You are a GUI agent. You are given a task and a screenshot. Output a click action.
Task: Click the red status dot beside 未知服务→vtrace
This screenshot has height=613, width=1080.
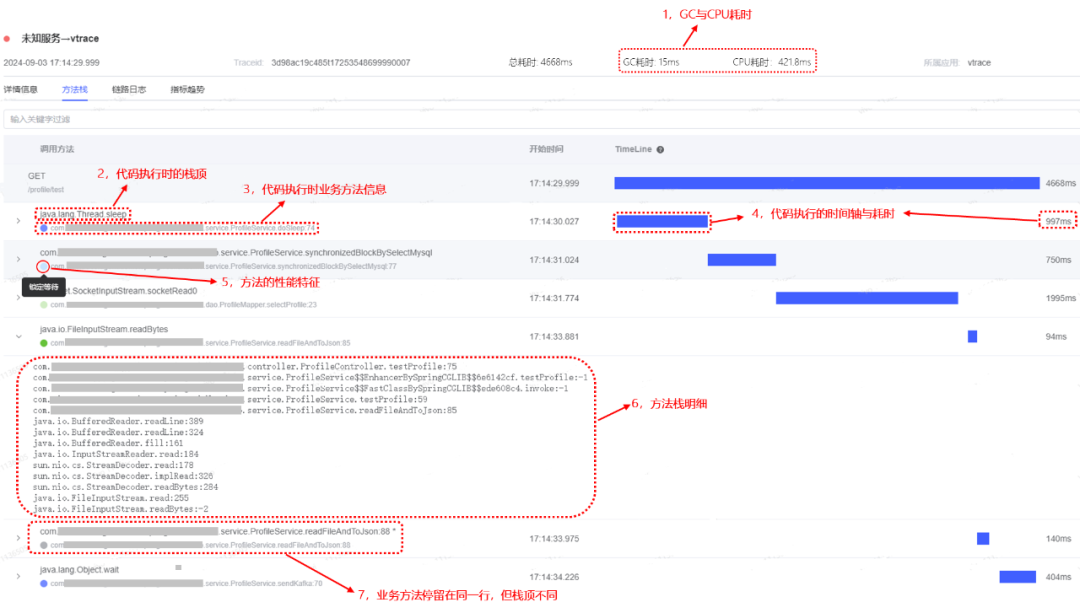coord(7,38)
